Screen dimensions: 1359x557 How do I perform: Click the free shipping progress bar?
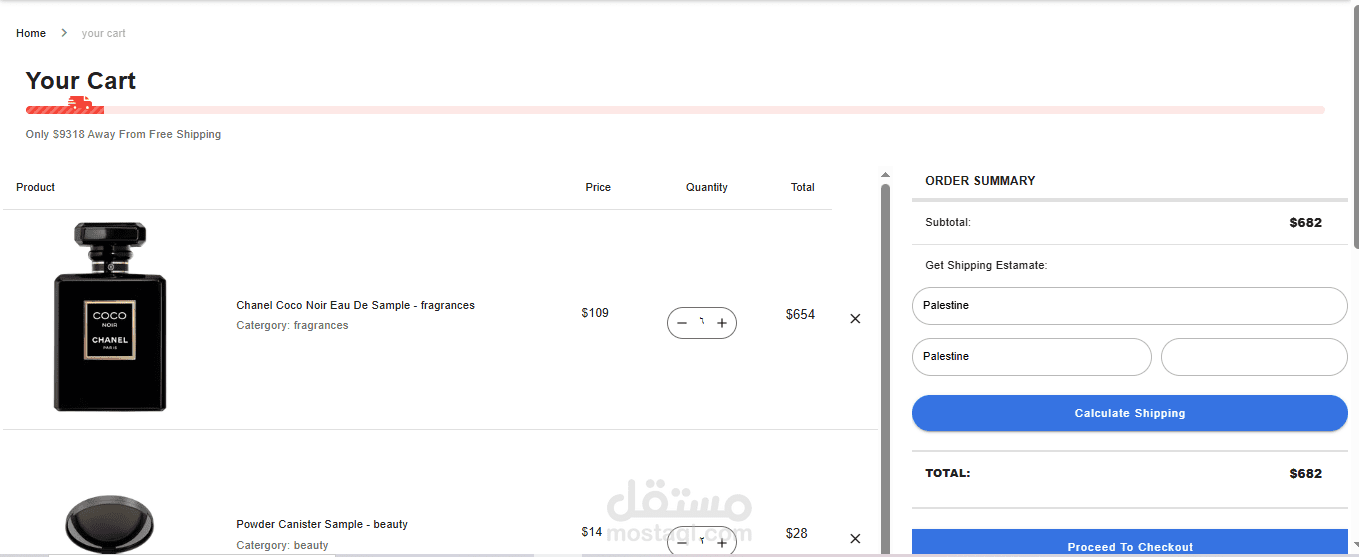(675, 109)
